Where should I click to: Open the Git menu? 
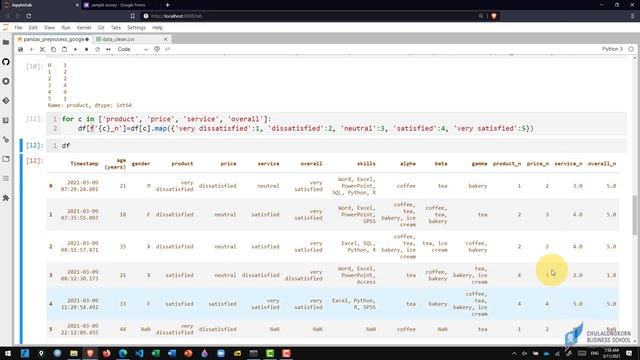click(x=101, y=28)
